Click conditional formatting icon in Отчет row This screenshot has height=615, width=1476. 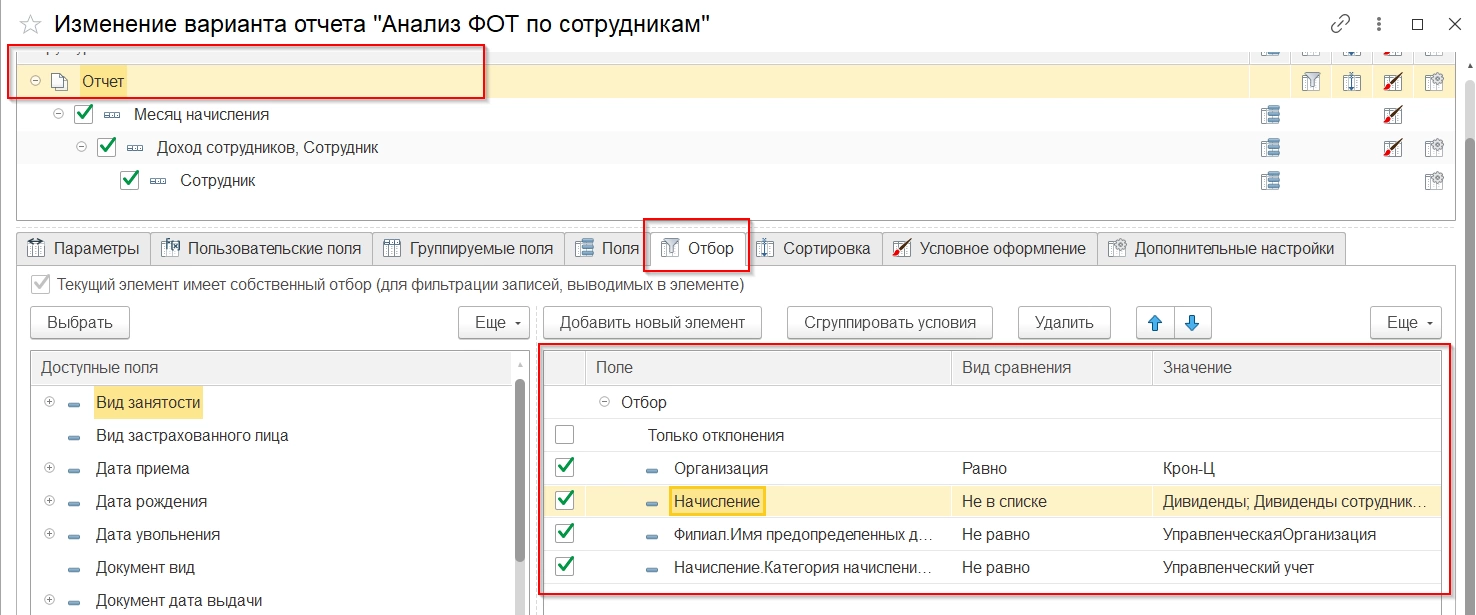[x=1392, y=83]
